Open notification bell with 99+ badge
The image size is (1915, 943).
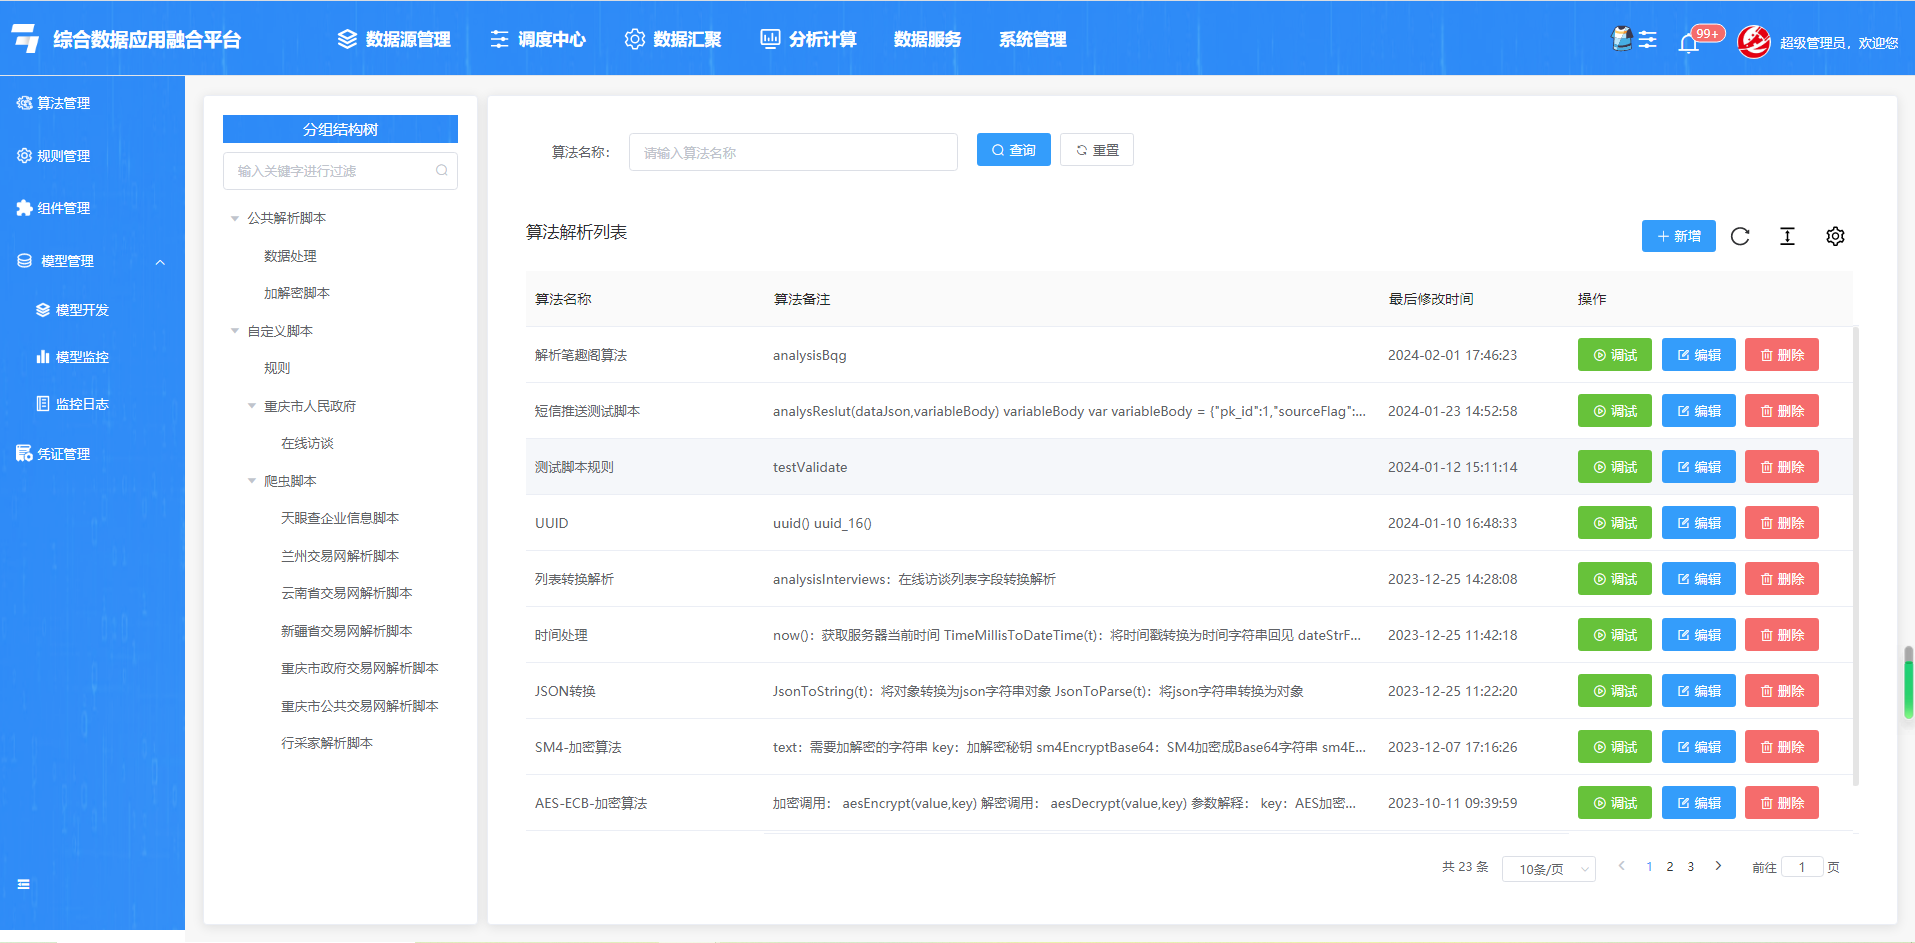[1689, 42]
